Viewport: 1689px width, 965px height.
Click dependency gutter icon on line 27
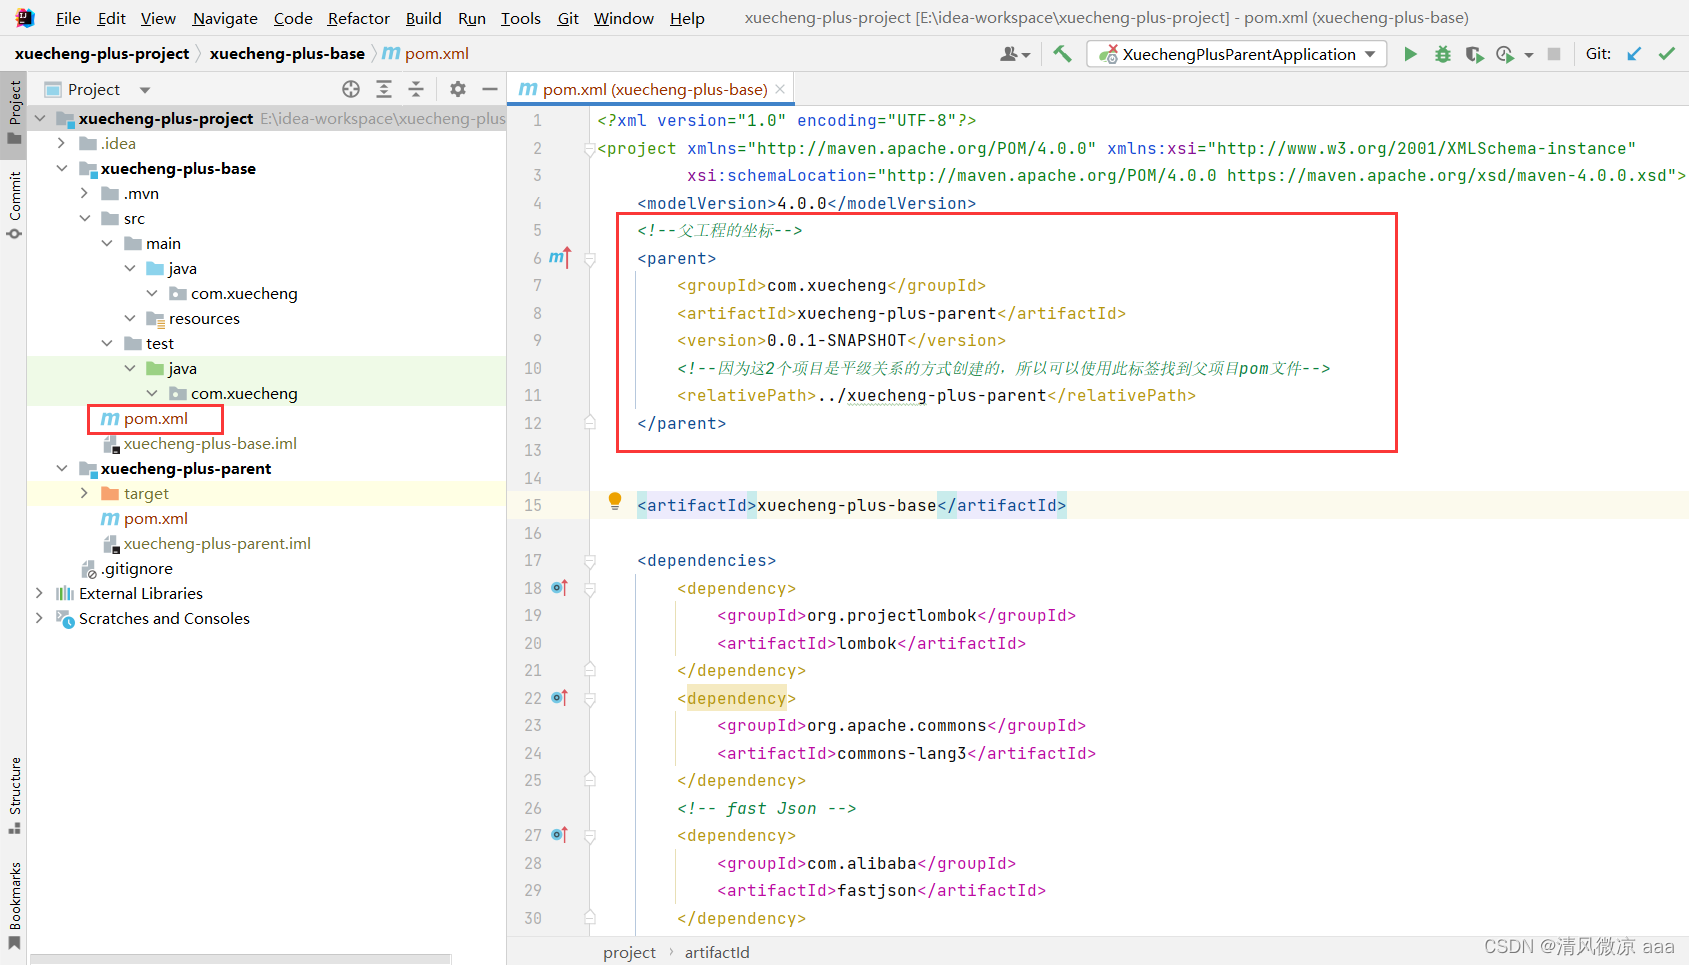tap(560, 834)
